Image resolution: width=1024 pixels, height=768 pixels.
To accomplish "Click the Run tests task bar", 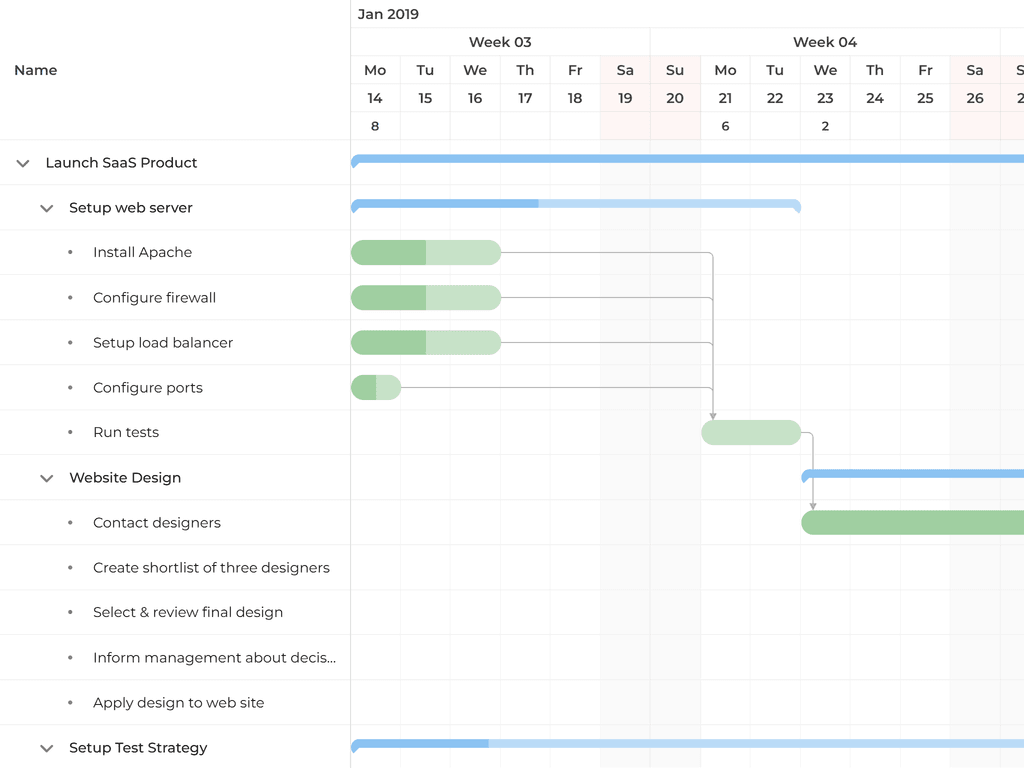I will [x=750, y=432].
